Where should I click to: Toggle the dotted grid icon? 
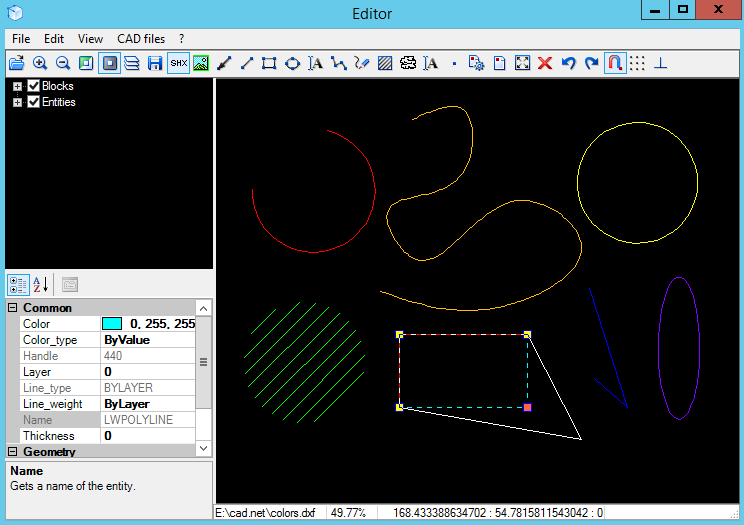tap(637, 63)
